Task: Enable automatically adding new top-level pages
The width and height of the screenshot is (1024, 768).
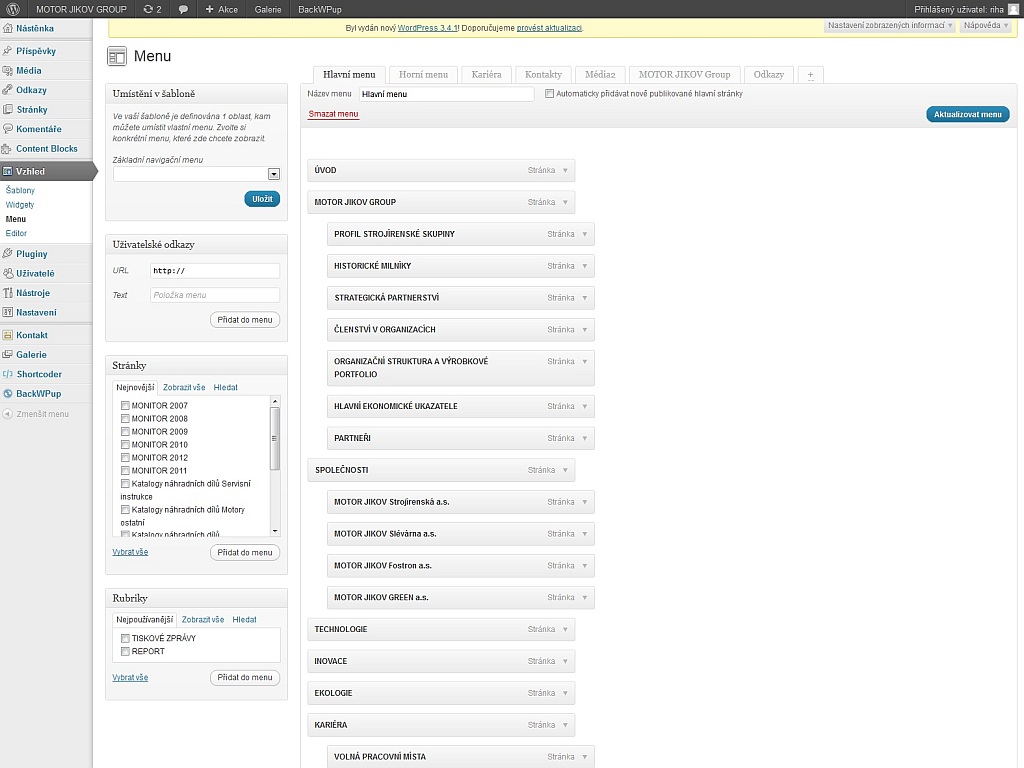Action: point(550,94)
